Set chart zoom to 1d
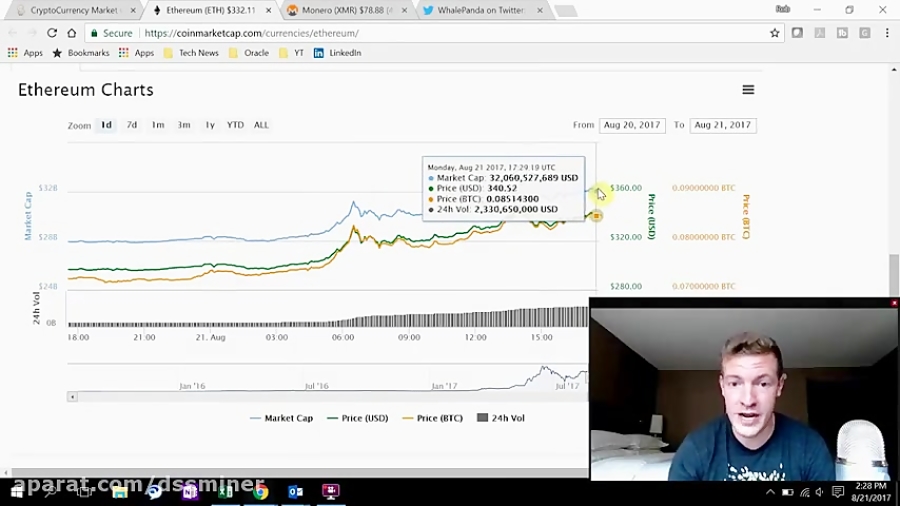 point(106,125)
